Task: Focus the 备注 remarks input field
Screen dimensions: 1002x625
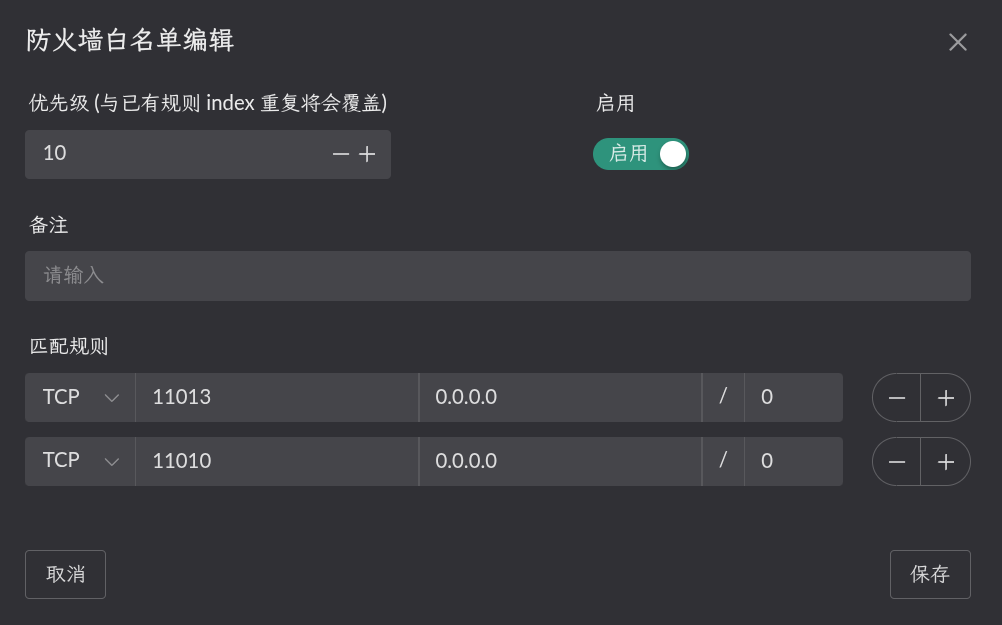Action: (x=497, y=276)
